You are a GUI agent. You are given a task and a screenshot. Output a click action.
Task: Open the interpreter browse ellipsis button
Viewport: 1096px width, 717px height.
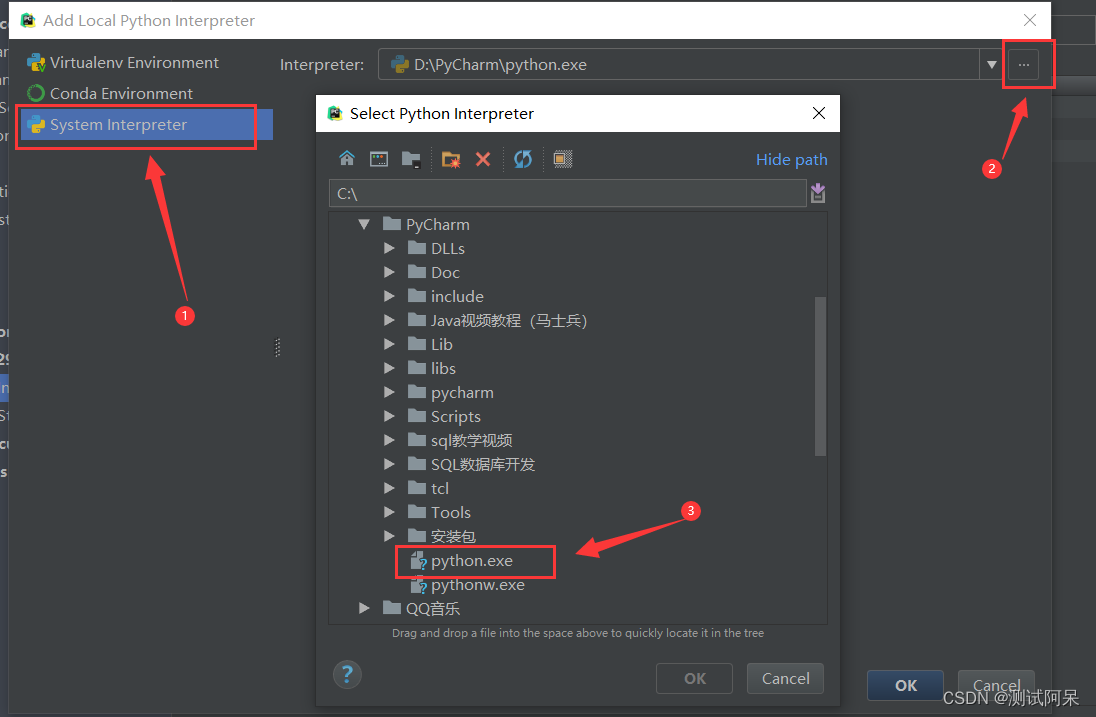coord(1023,64)
